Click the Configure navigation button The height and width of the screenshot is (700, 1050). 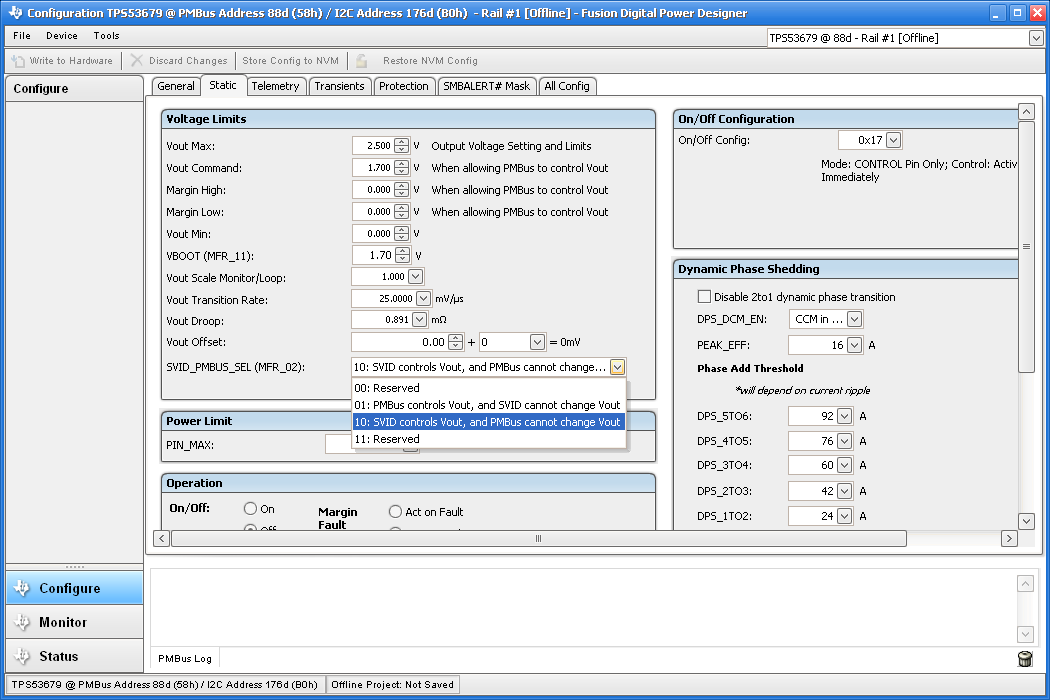tap(74, 588)
